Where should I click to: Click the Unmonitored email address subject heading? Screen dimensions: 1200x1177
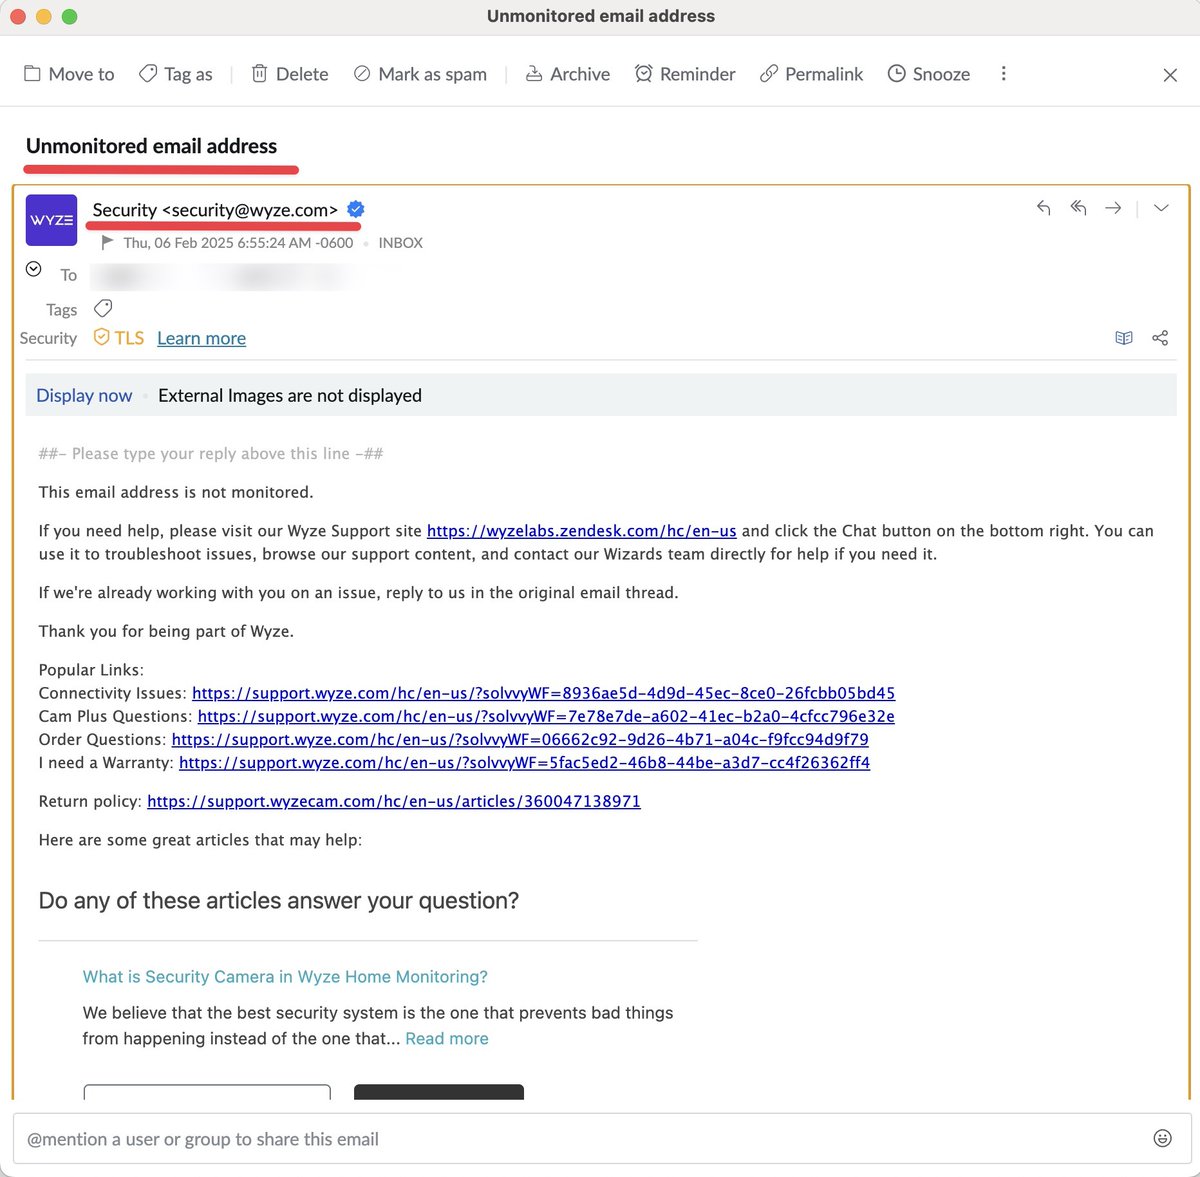tap(151, 146)
